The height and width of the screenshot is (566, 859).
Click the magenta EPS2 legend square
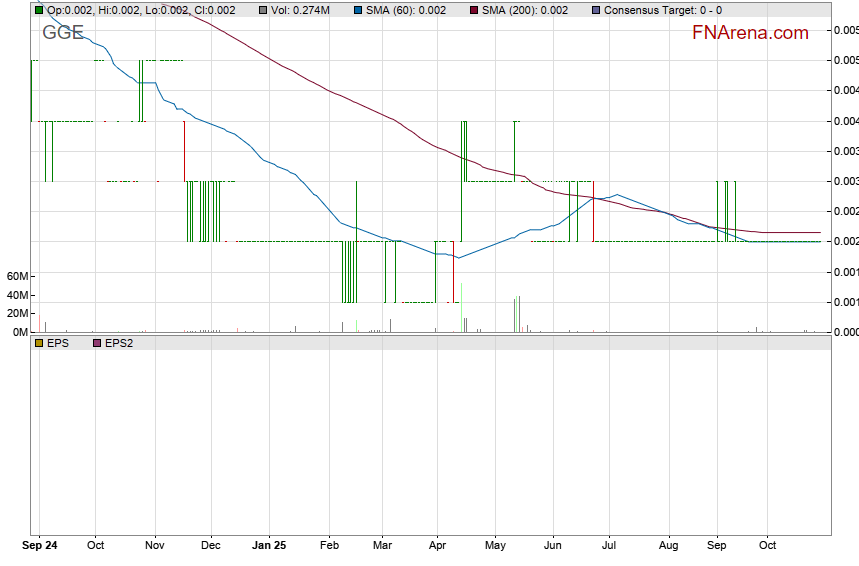pos(97,343)
